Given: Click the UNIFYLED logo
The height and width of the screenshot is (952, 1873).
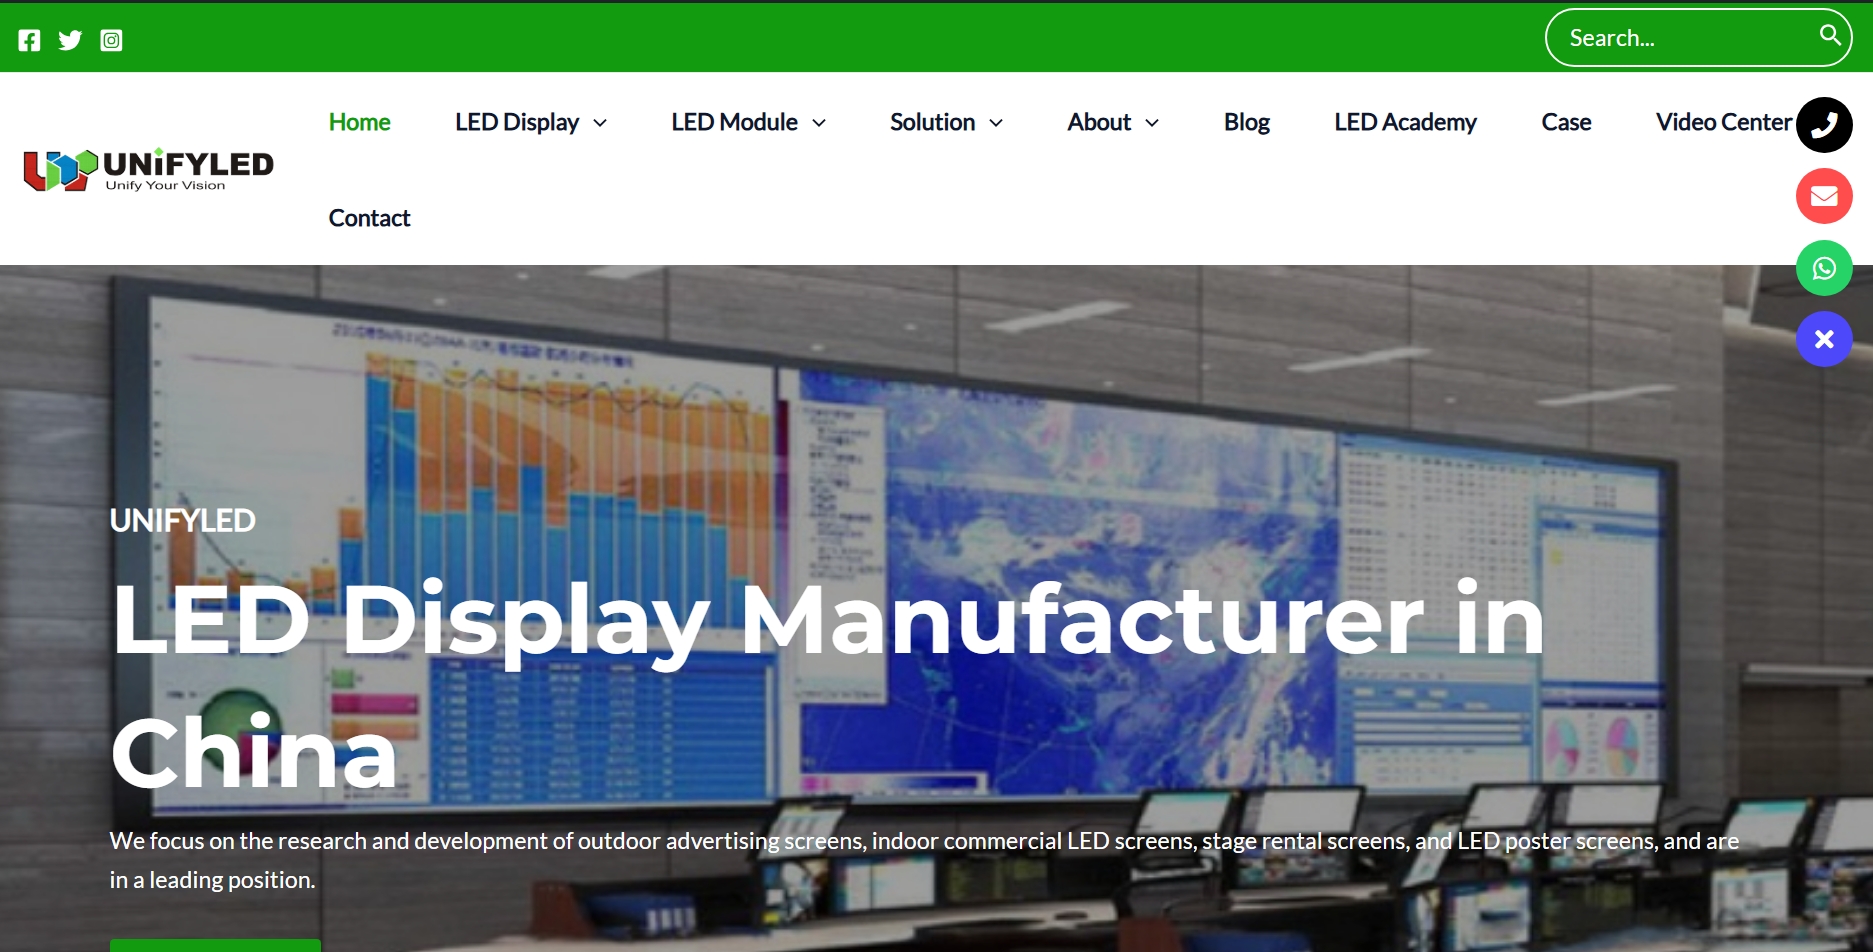Looking at the screenshot, I should click(x=149, y=169).
